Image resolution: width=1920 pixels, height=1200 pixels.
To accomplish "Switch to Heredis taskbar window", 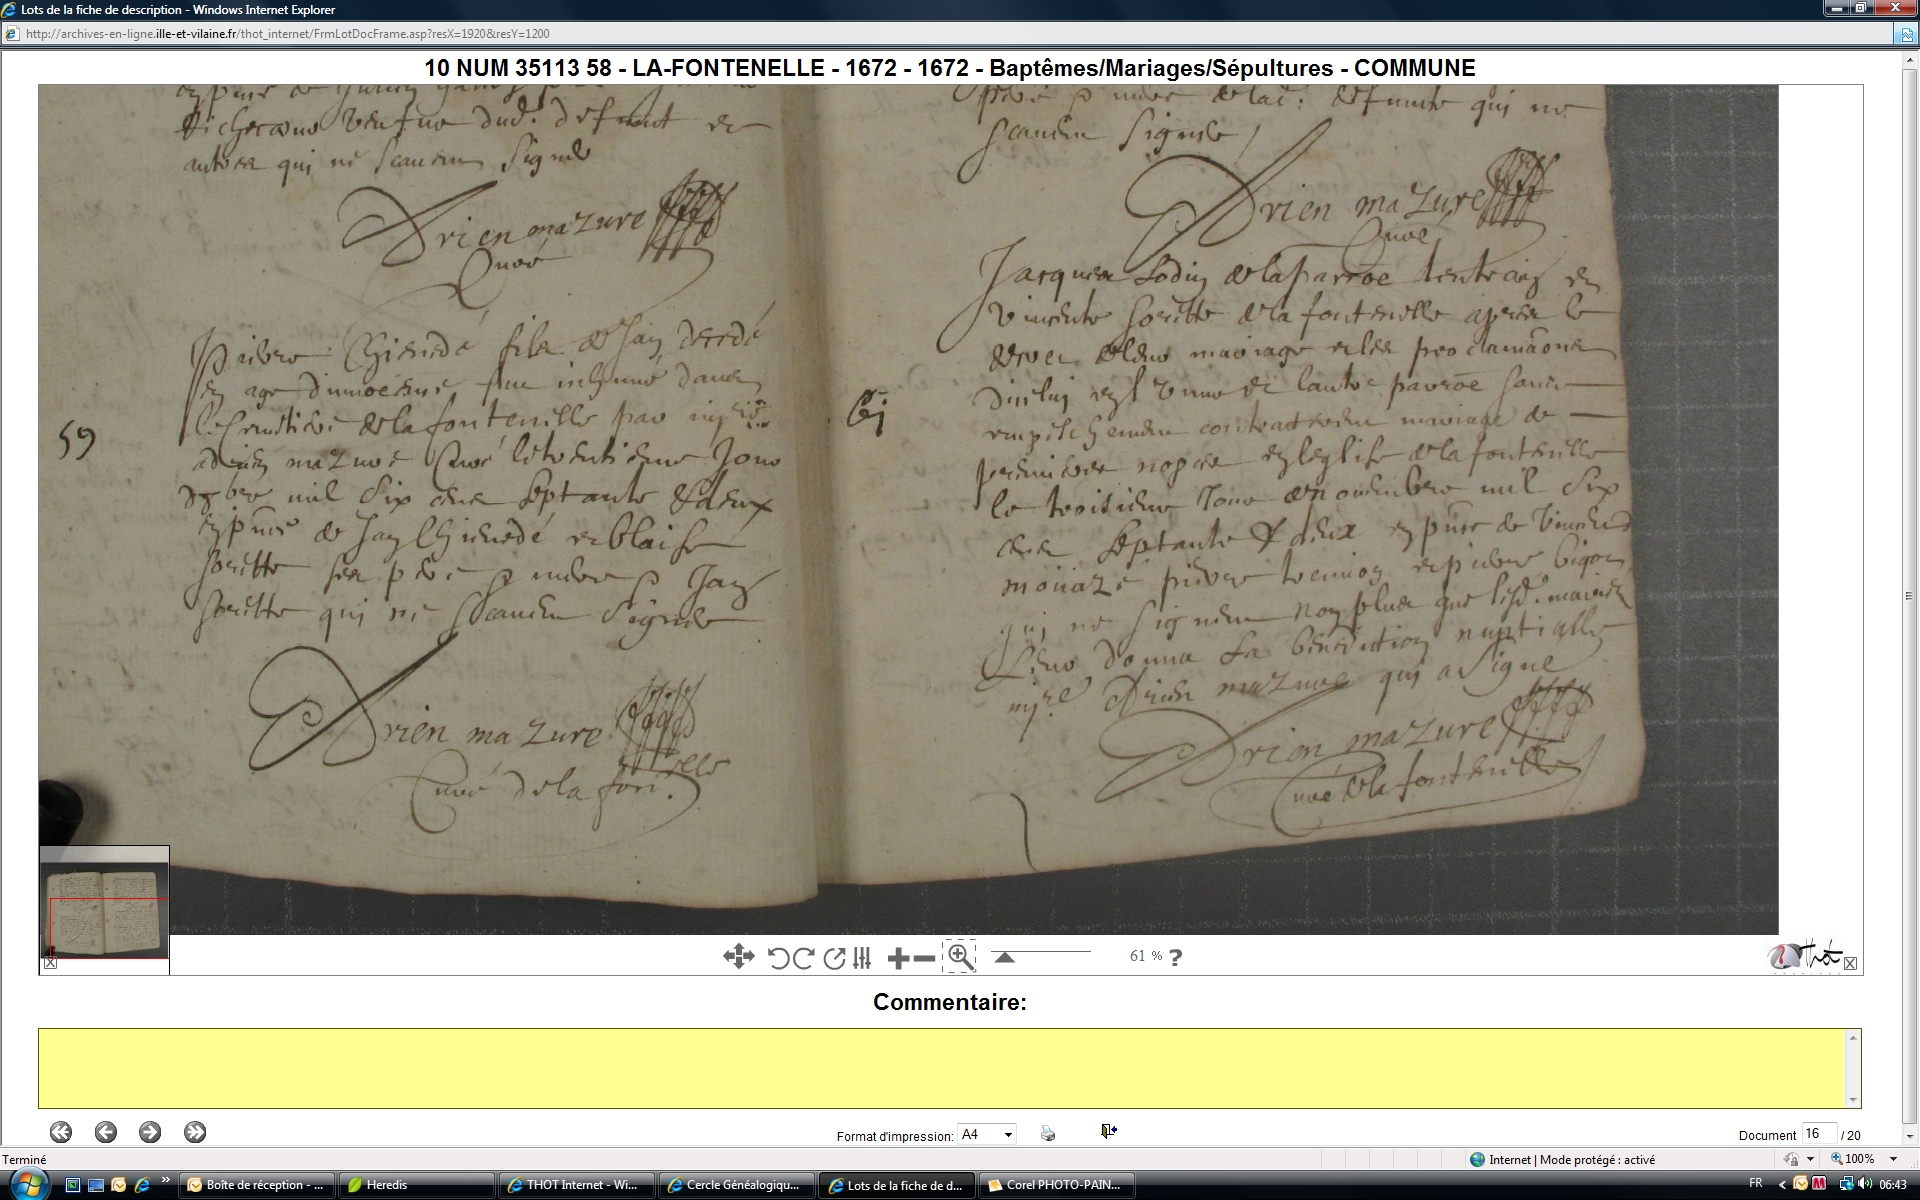I will (417, 1185).
